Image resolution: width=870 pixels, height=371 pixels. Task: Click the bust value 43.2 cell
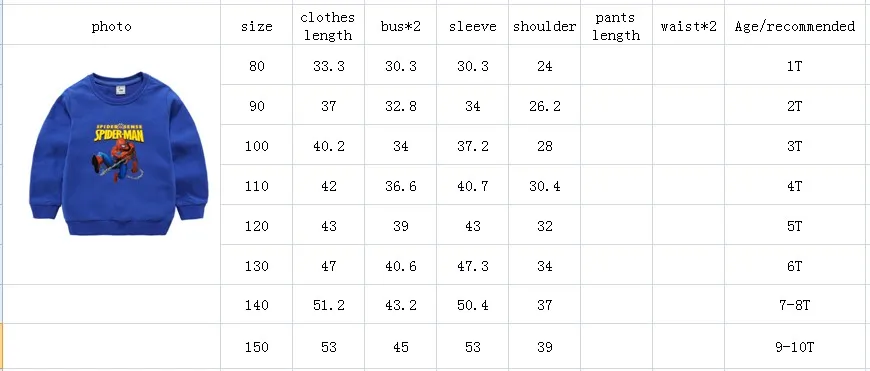point(401,304)
